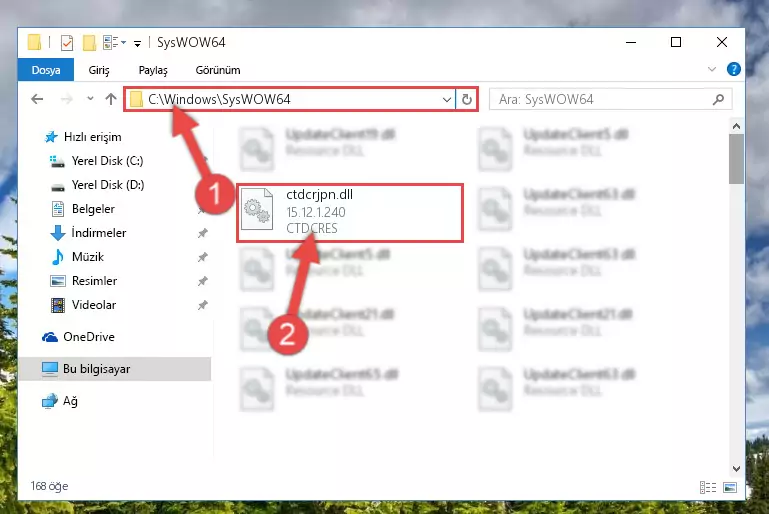Go up one folder level
The height and width of the screenshot is (514, 769).
[111, 99]
